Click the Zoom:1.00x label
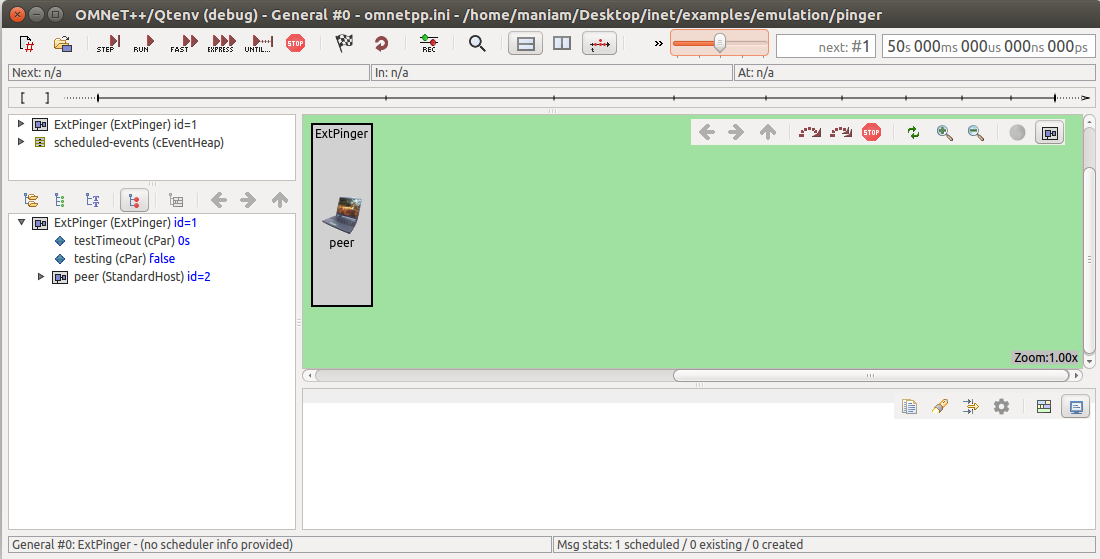The height and width of the screenshot is (559, 1100). (1045, 358)
